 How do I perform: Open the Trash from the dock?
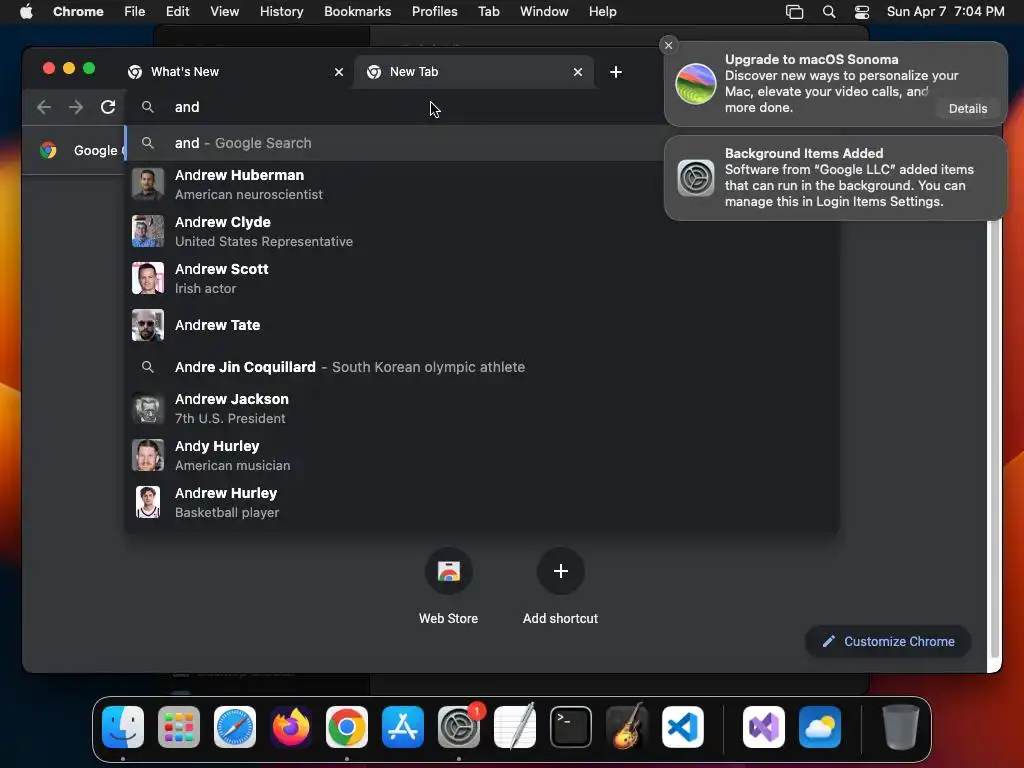[x=901, y=727]
